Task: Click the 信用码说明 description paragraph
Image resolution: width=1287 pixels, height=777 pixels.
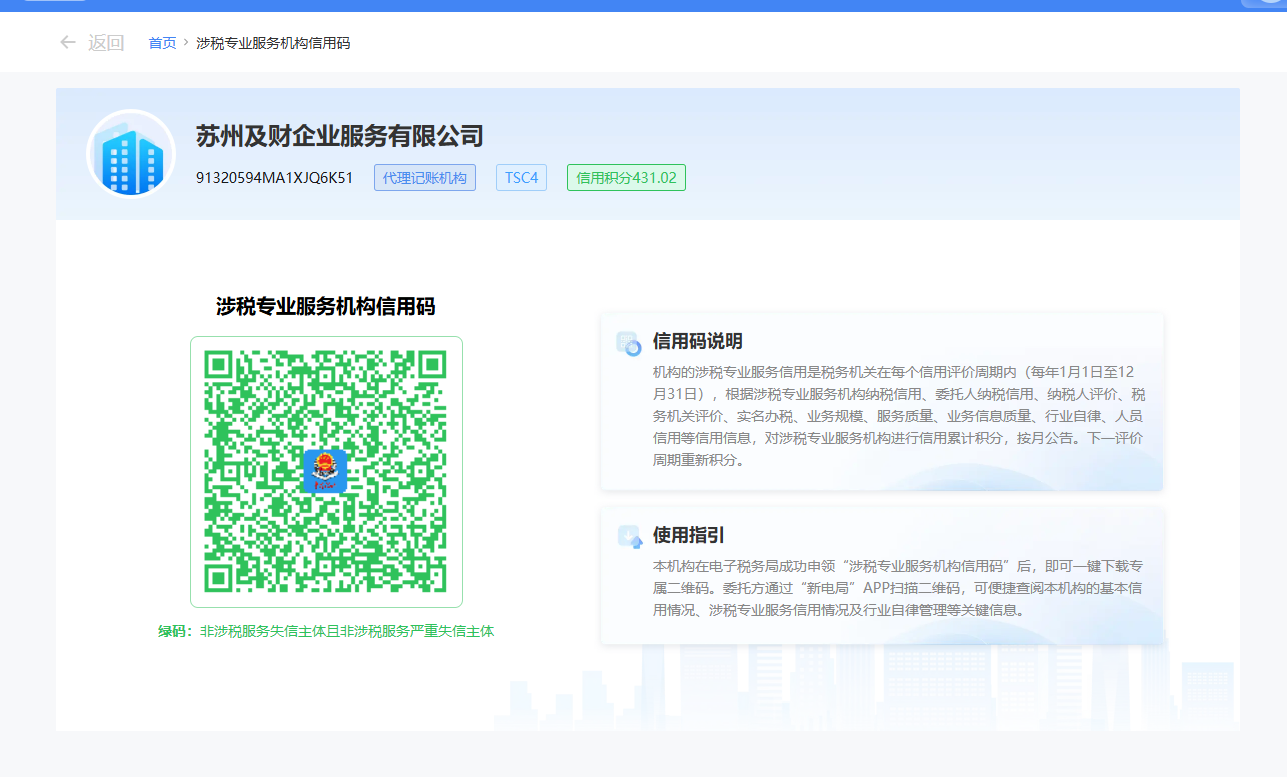Action: (x=899, y=416)
